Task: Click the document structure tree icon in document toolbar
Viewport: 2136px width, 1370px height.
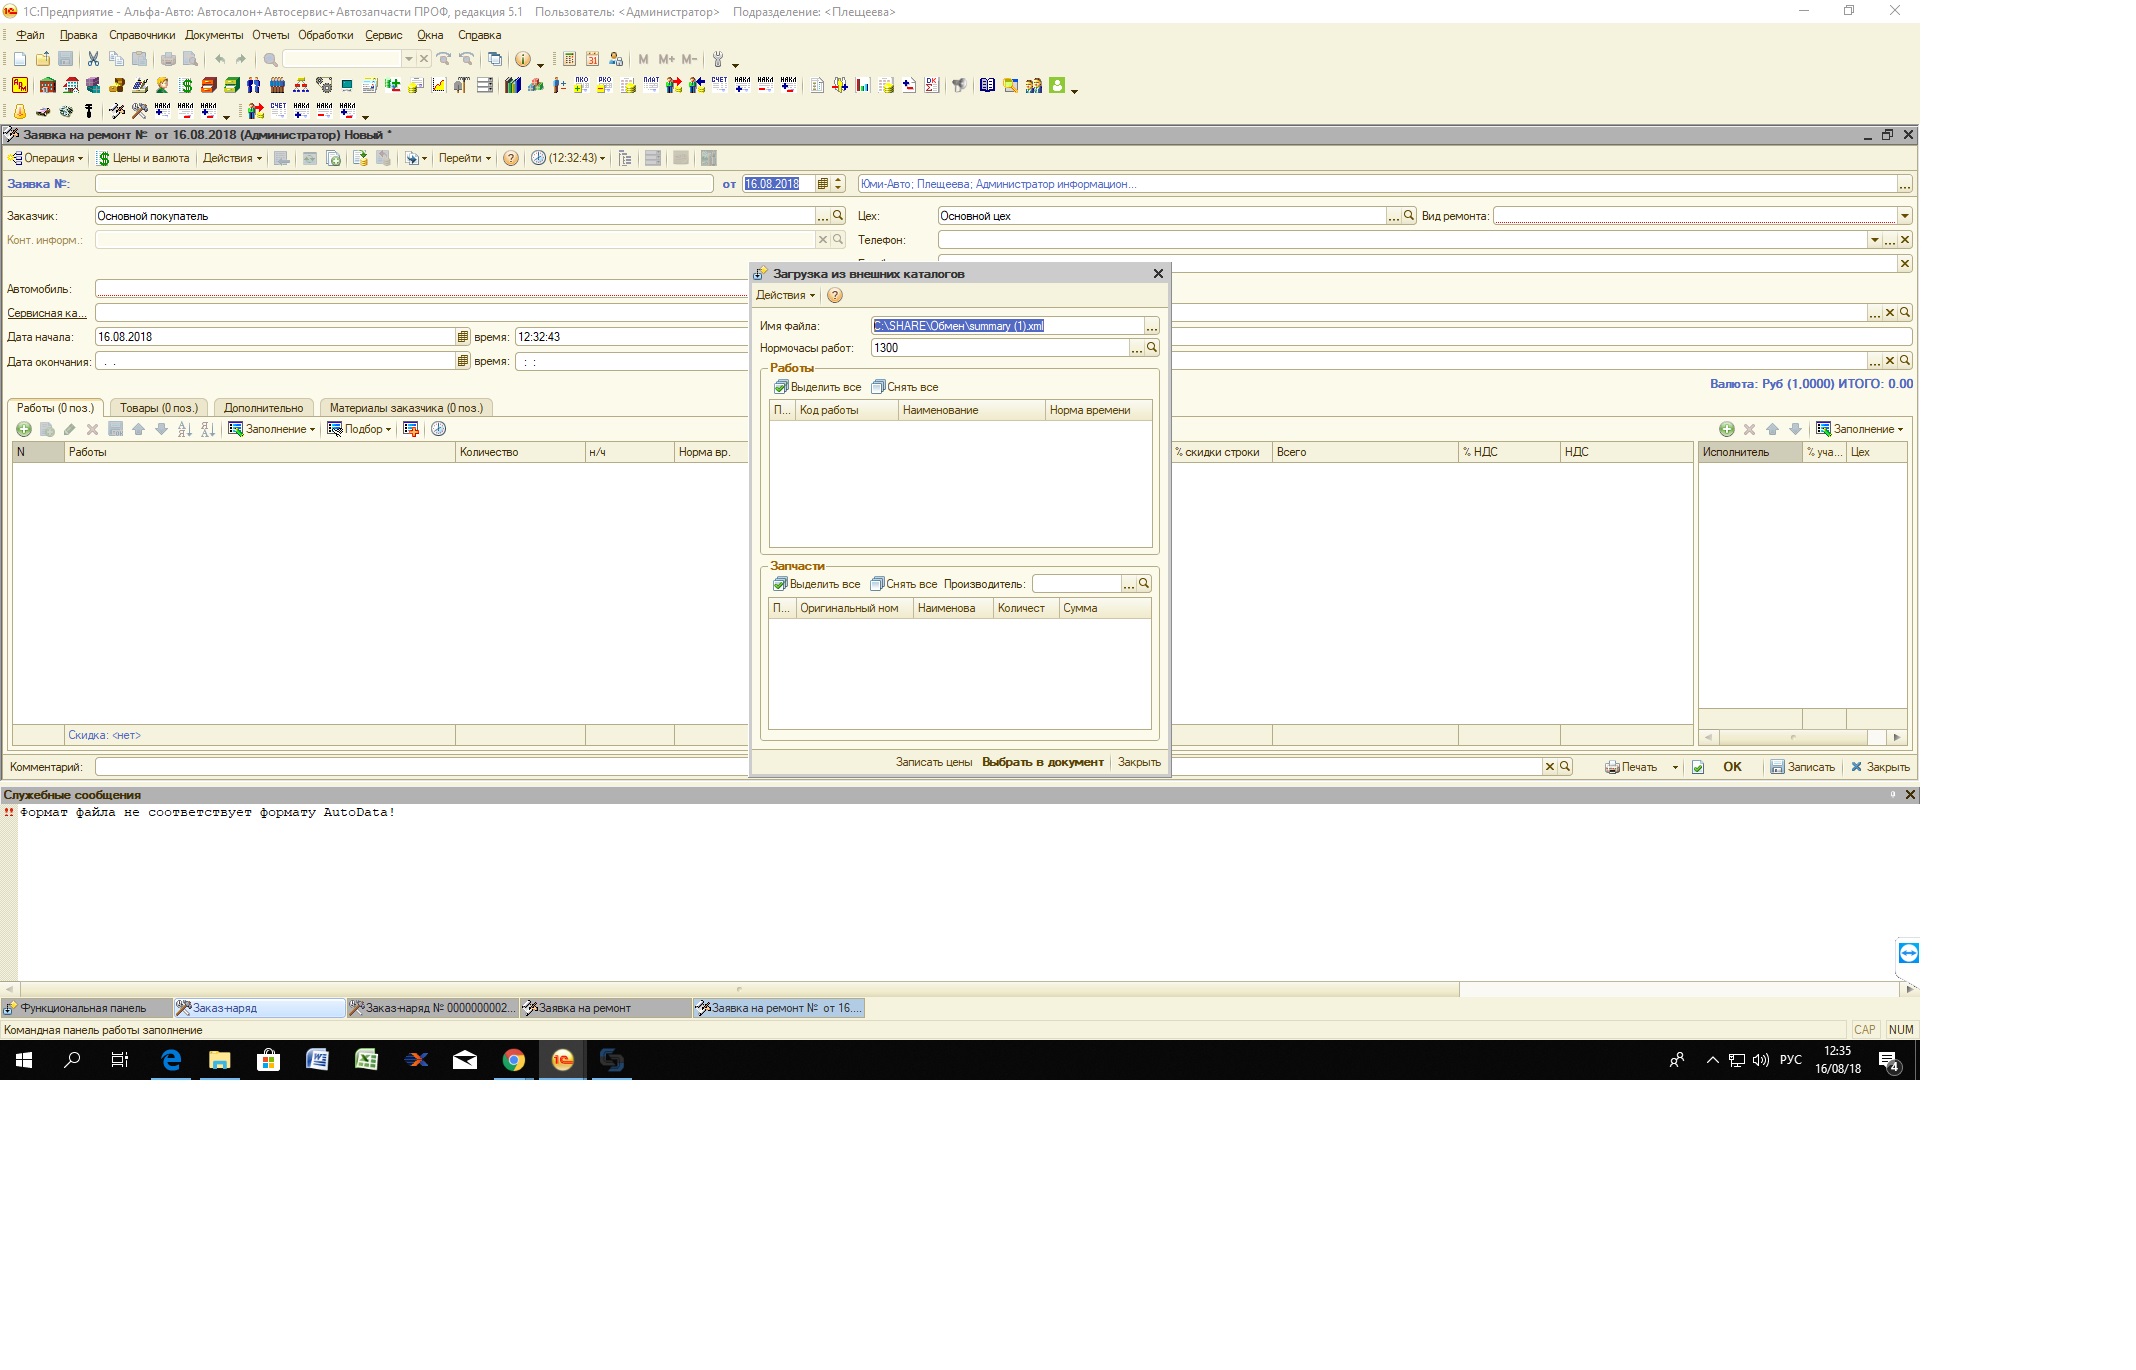Action: pyautogui.click(x=626, y=158)
